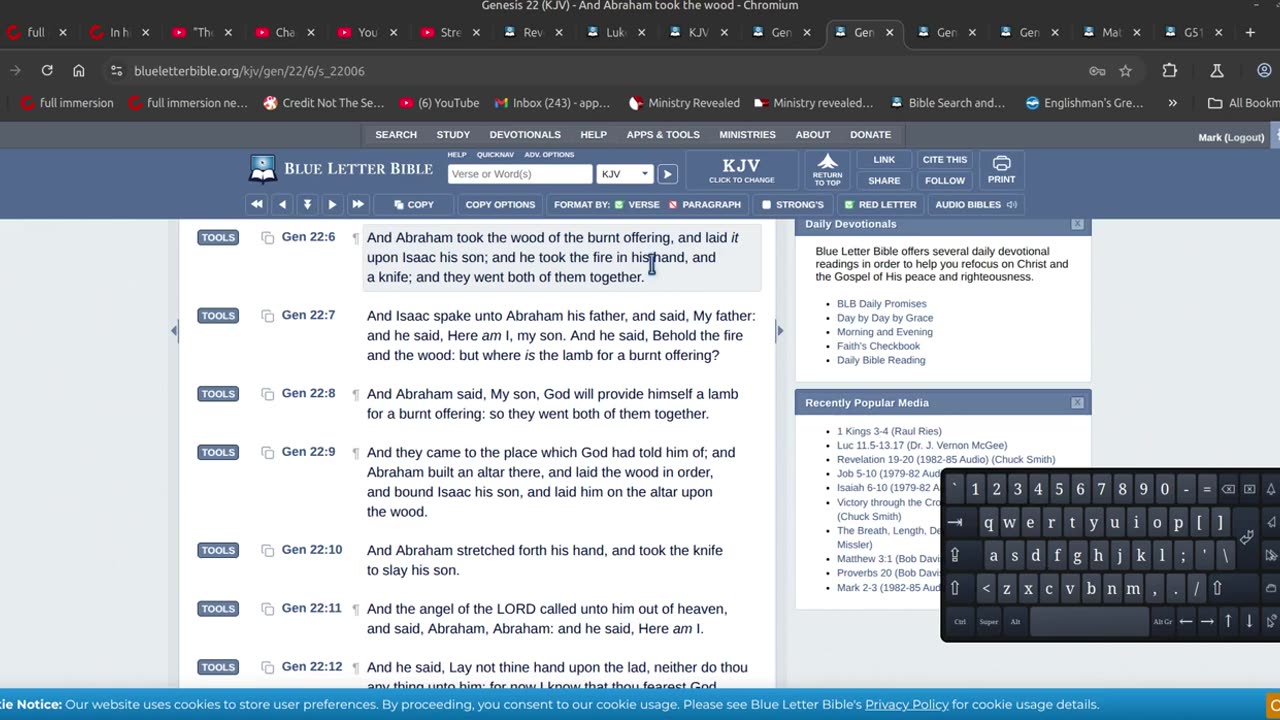
Task: Click the up arrow key on the on-screen keyboard
Action: [x=1228, y=621]
